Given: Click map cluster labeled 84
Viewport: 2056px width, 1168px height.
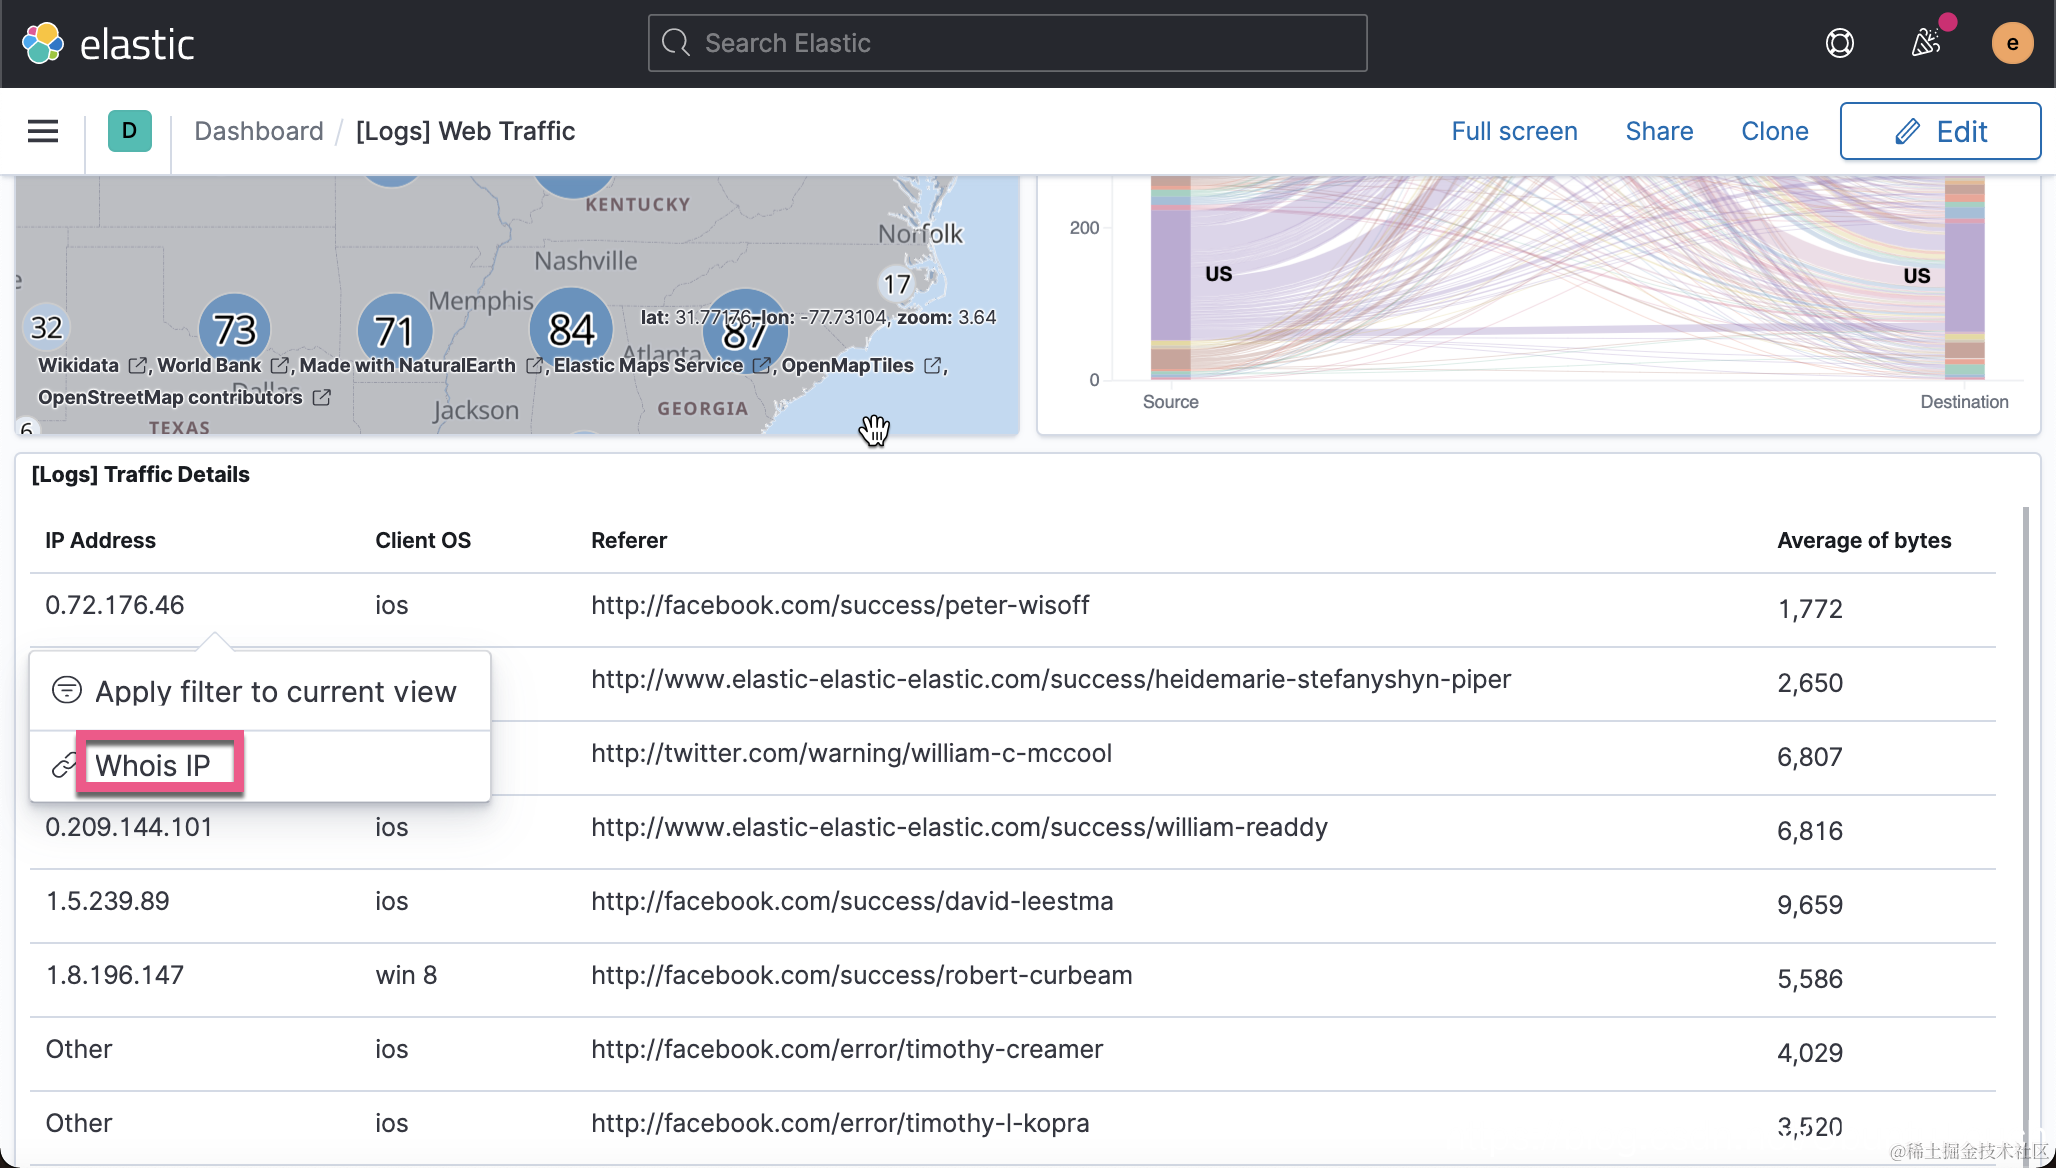Looking at the screenshot, I should pyautogui.click(x=572, y=329).
